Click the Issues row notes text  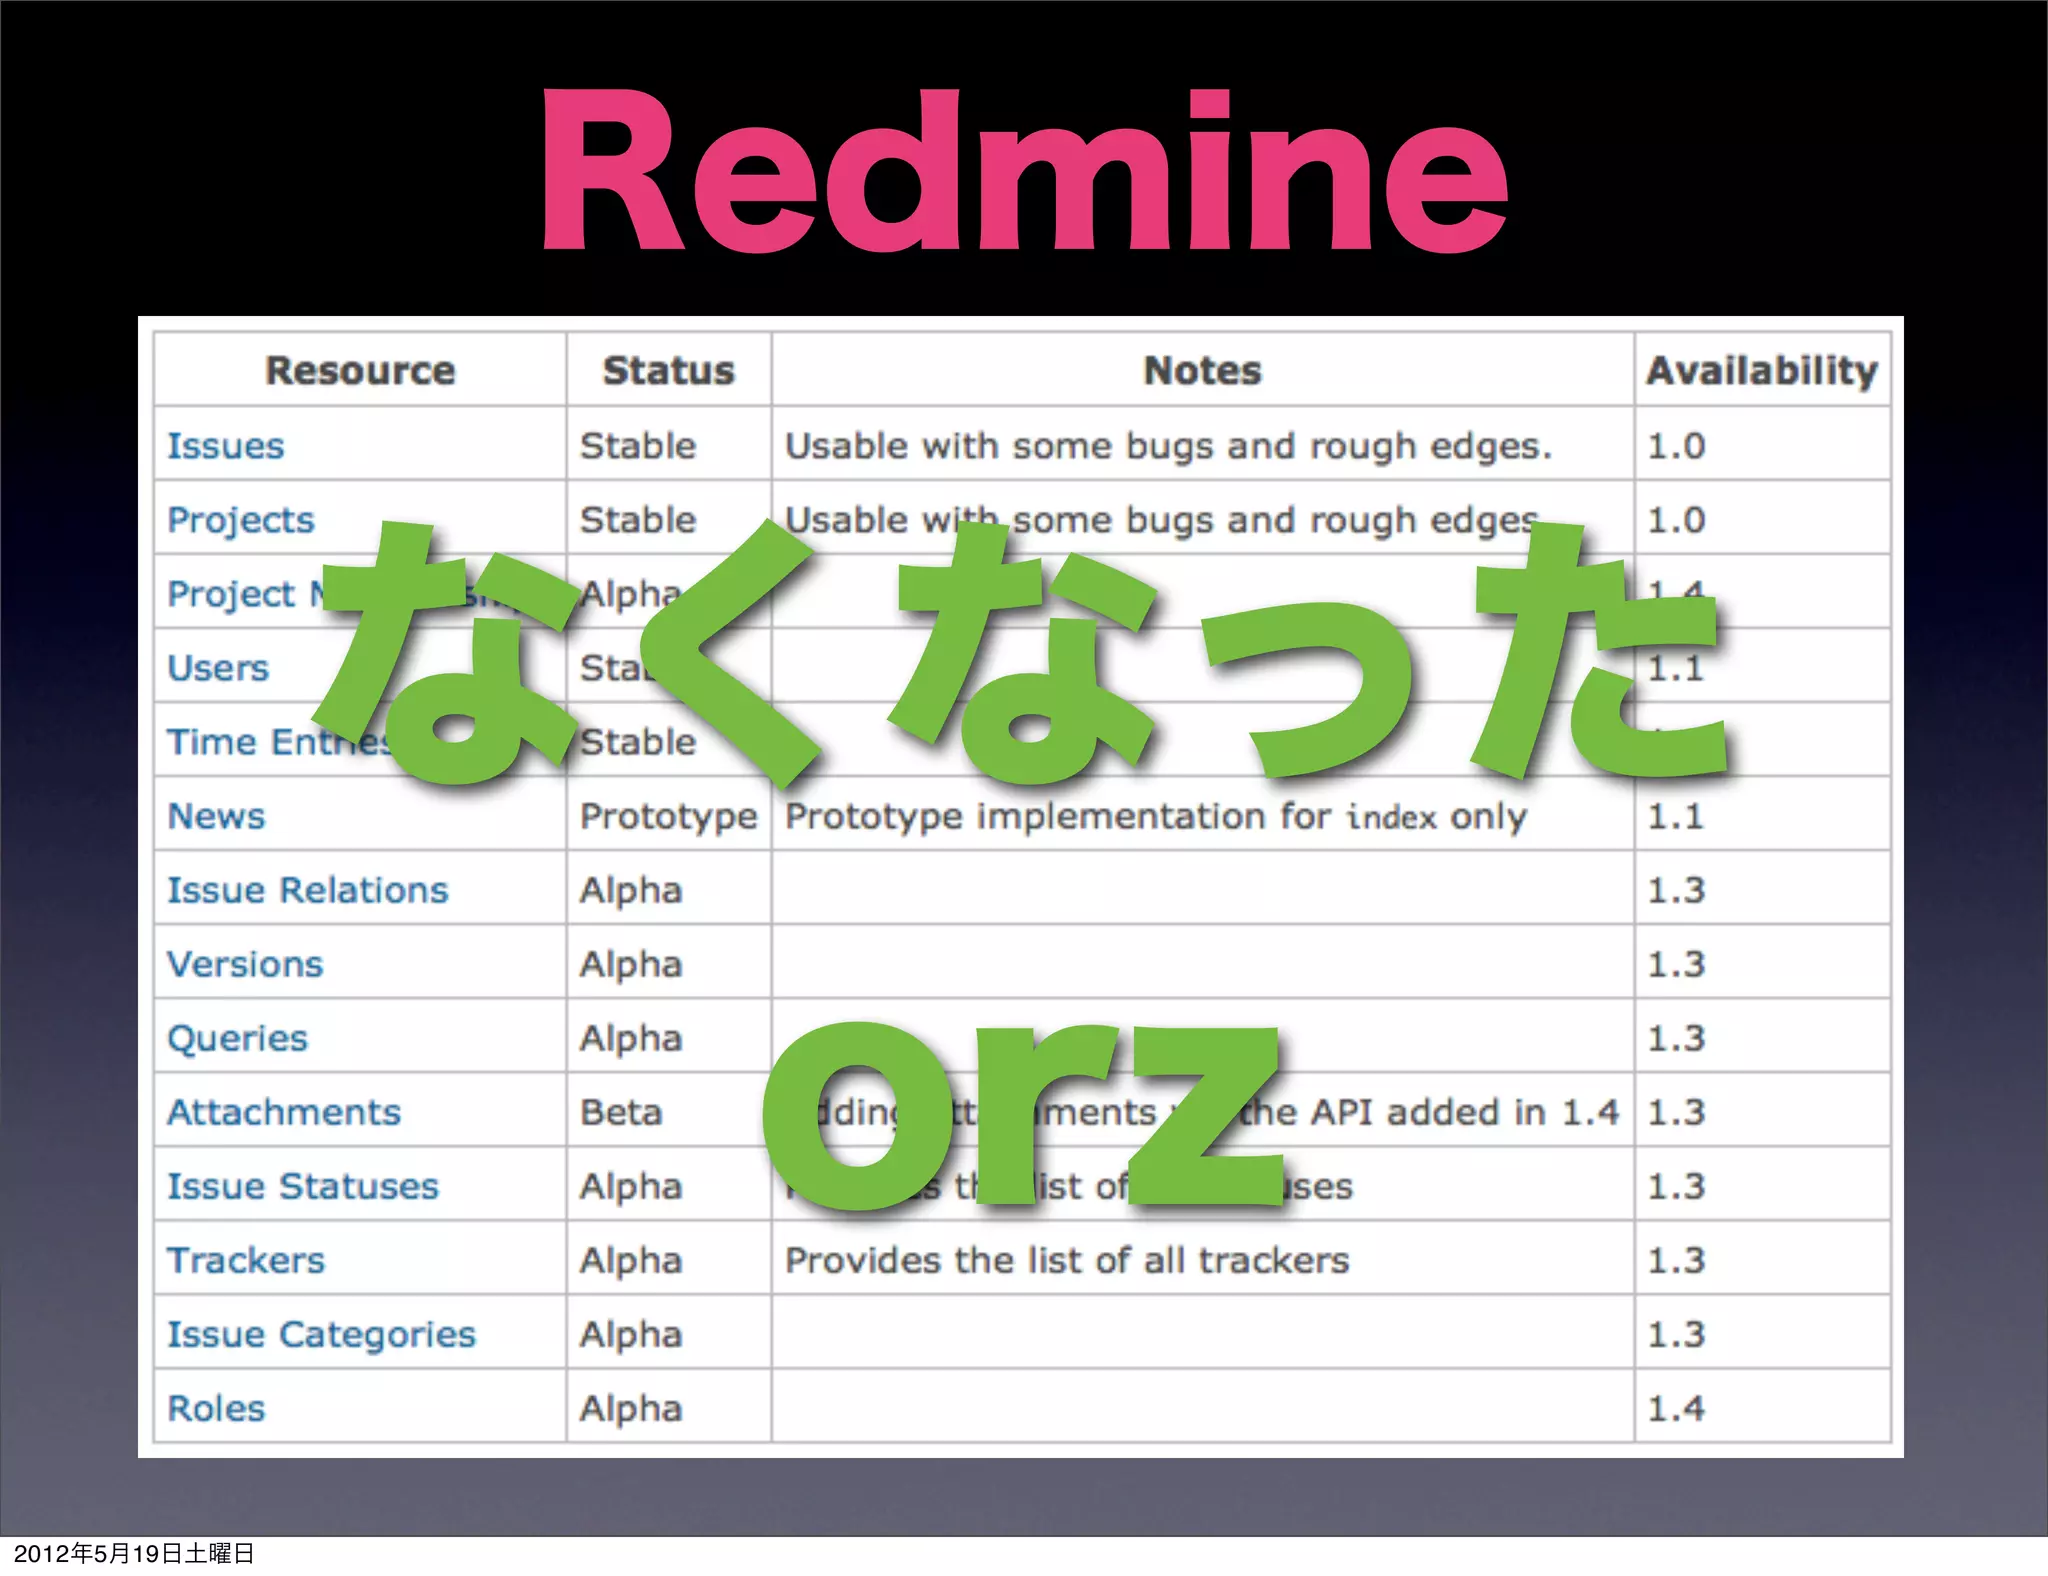(x=1168, y=446)
